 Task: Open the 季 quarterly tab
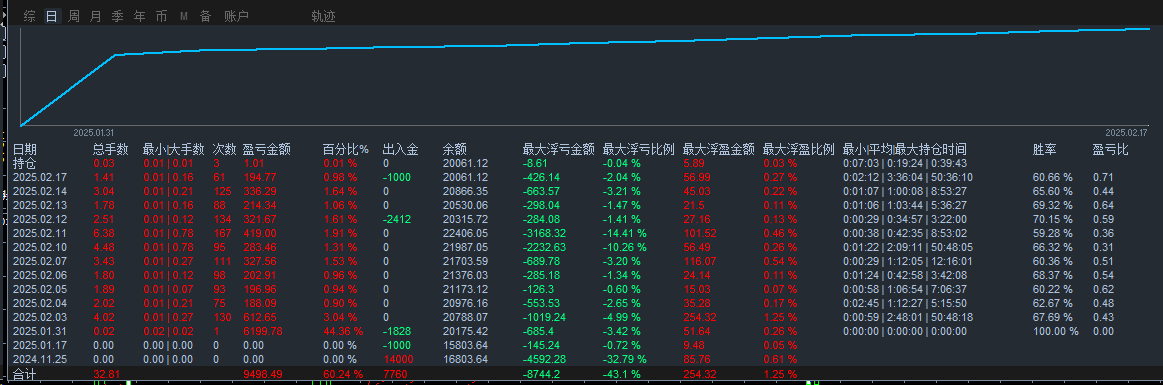click(117, 16)
